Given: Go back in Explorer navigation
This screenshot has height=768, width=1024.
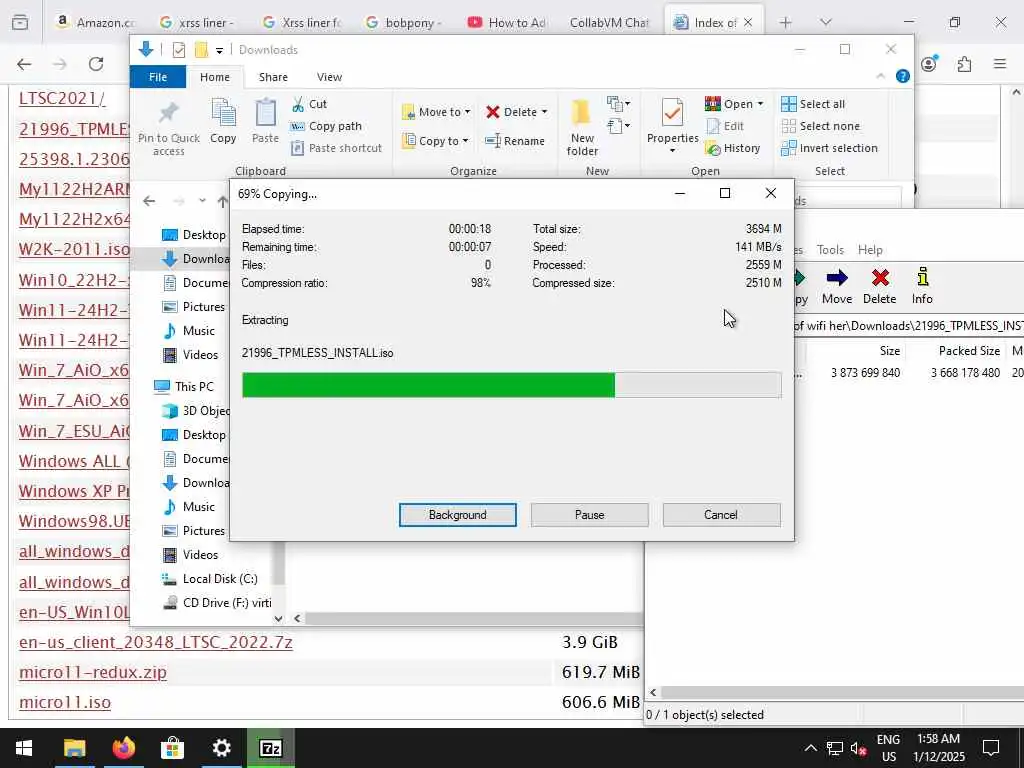Looking at the screenshot, I should [x=149, y=201].
